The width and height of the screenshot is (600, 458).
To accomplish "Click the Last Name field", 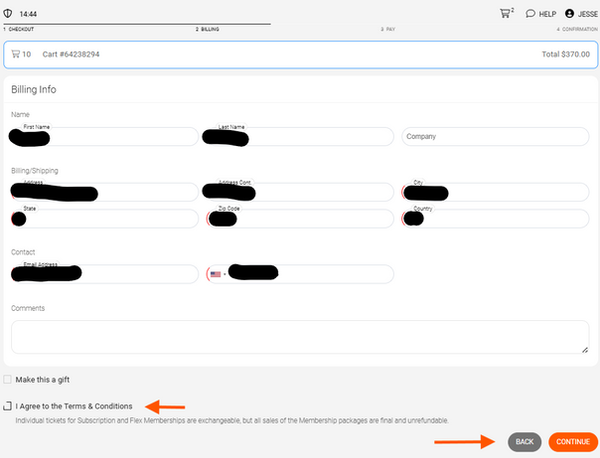I will tap(299, 137).
